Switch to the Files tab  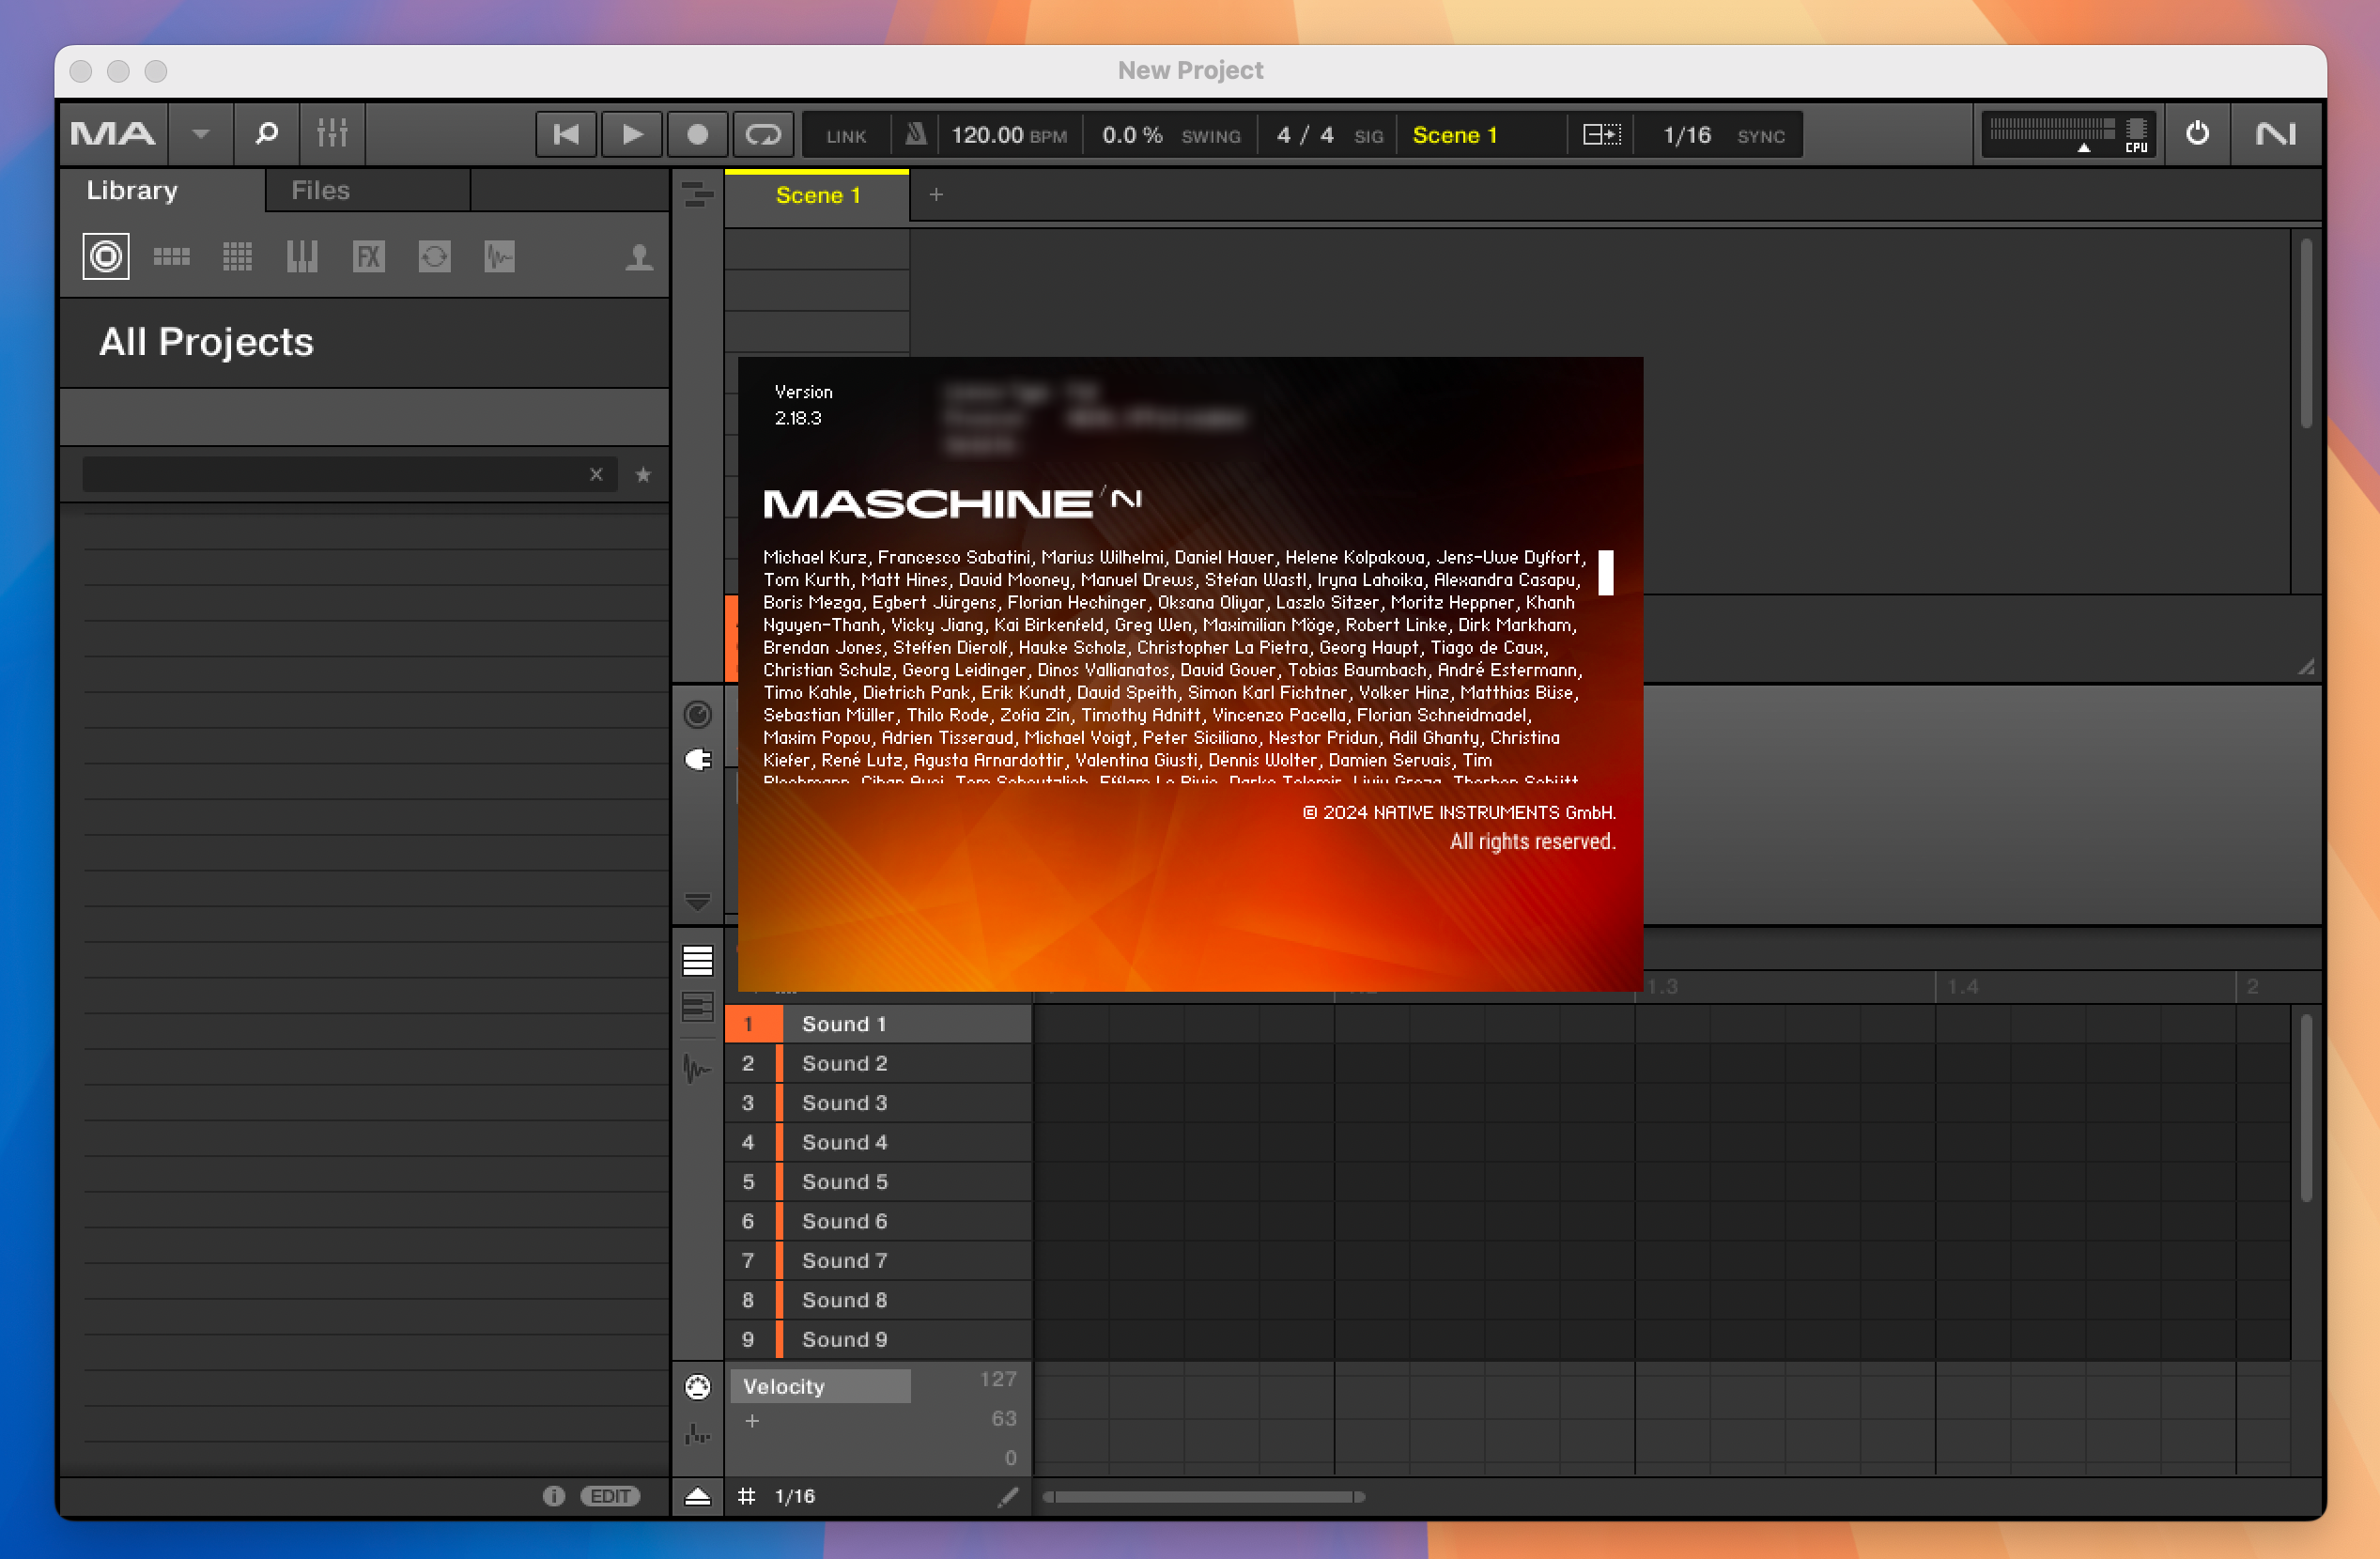point(367,190)
